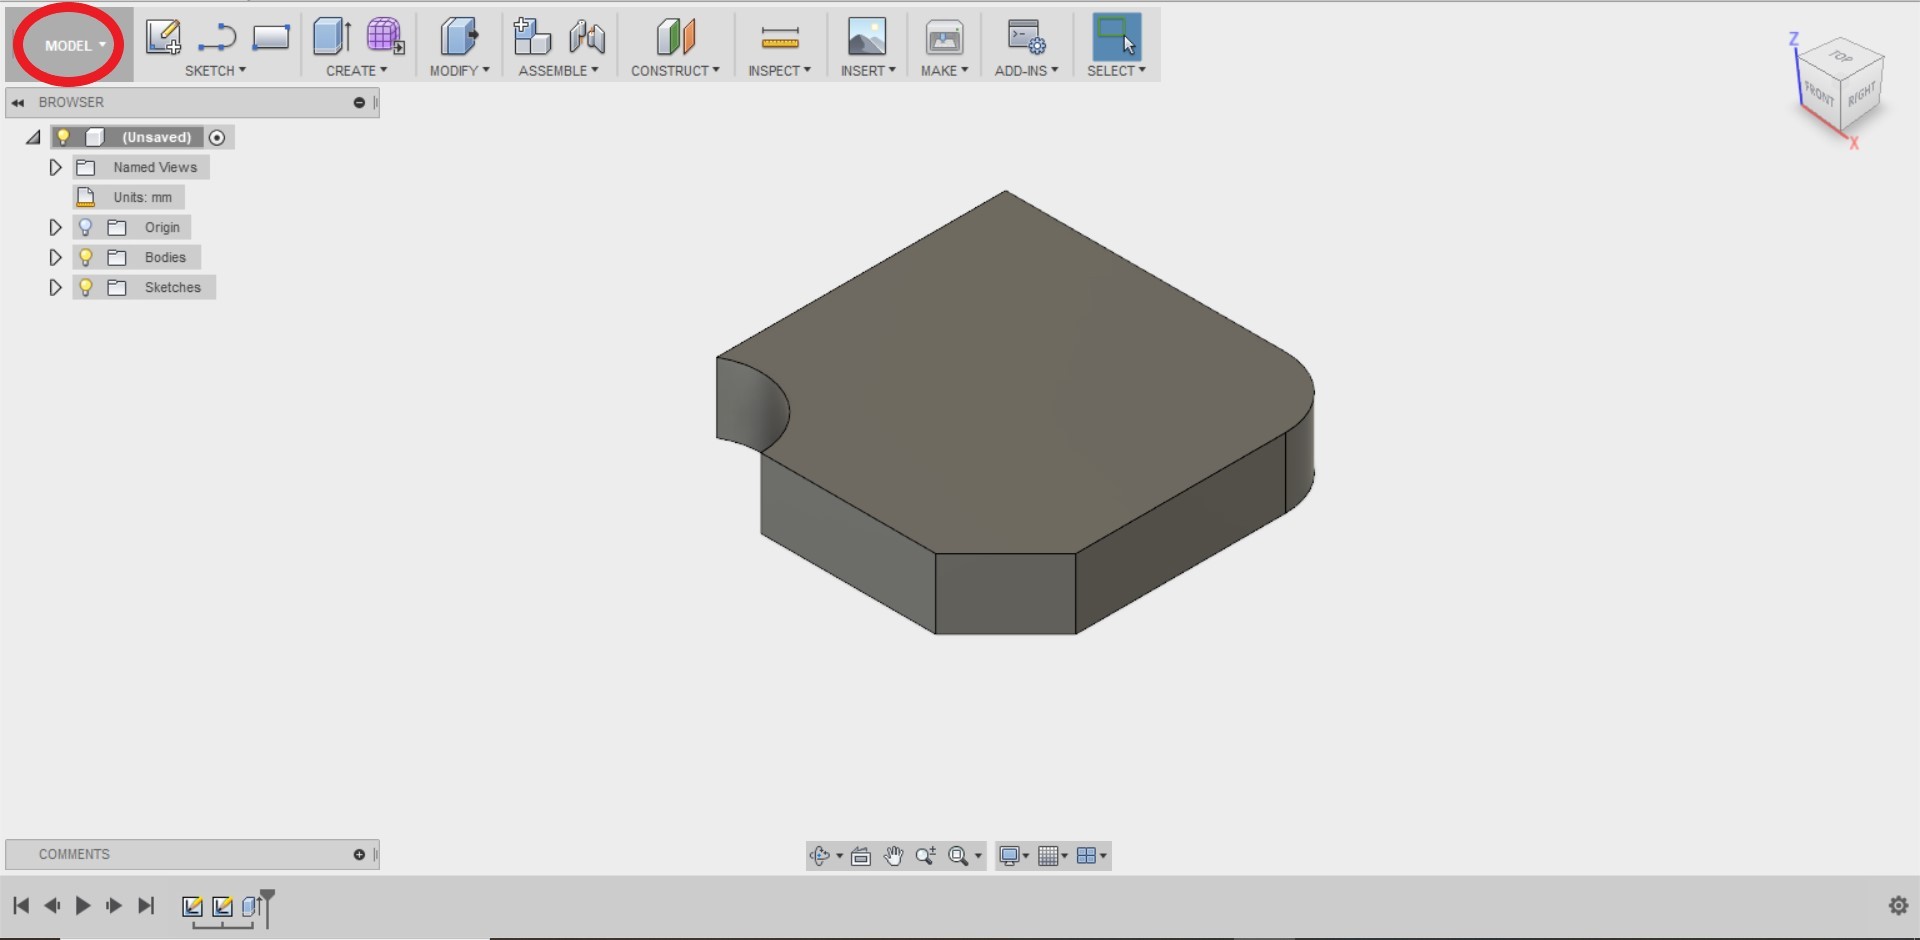The height and width of the screenshot is (940, 1920).
Task: Select the Orbit tool in navigation bar
Action: pos(820,856)
